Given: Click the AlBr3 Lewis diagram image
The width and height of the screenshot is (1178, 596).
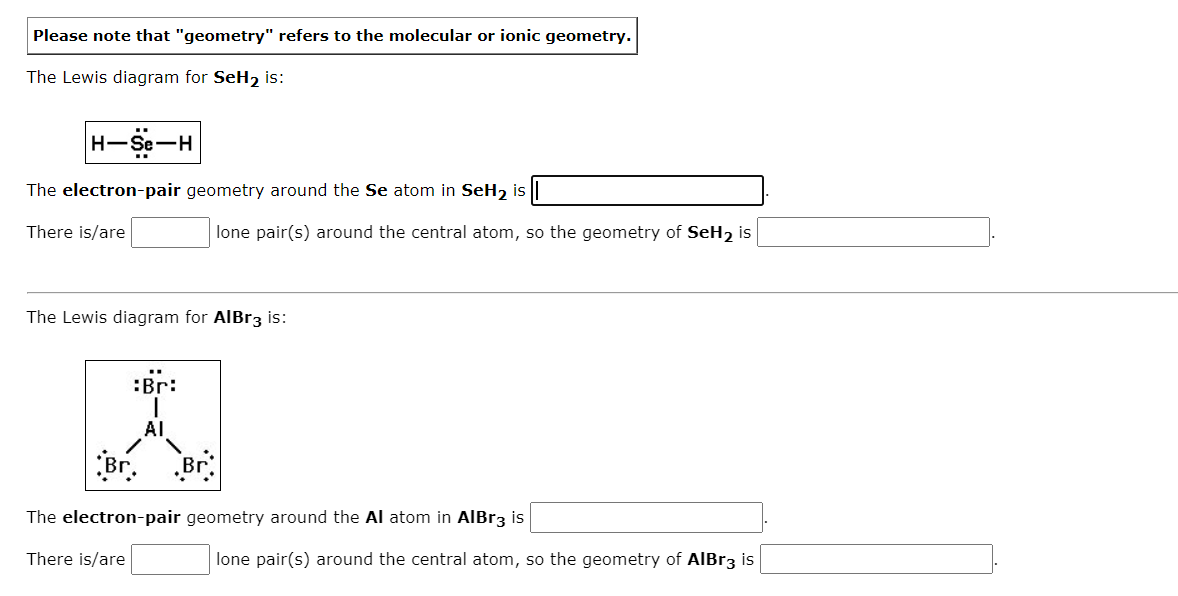Looking at the screenshot, I should [x=153, y=425].
